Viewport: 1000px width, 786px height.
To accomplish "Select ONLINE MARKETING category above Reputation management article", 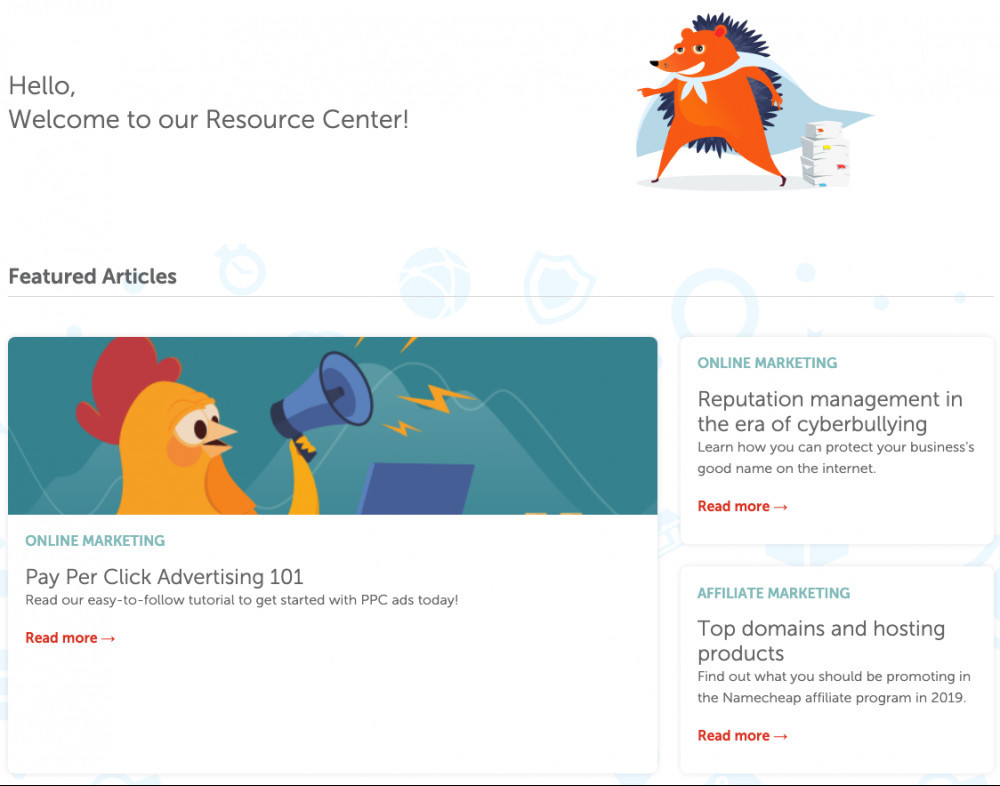I will click(767, 362).
